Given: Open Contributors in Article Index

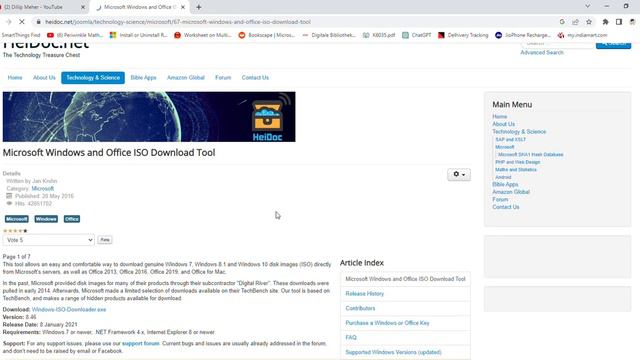Looking at the screenshot, I should coord(360,308).
